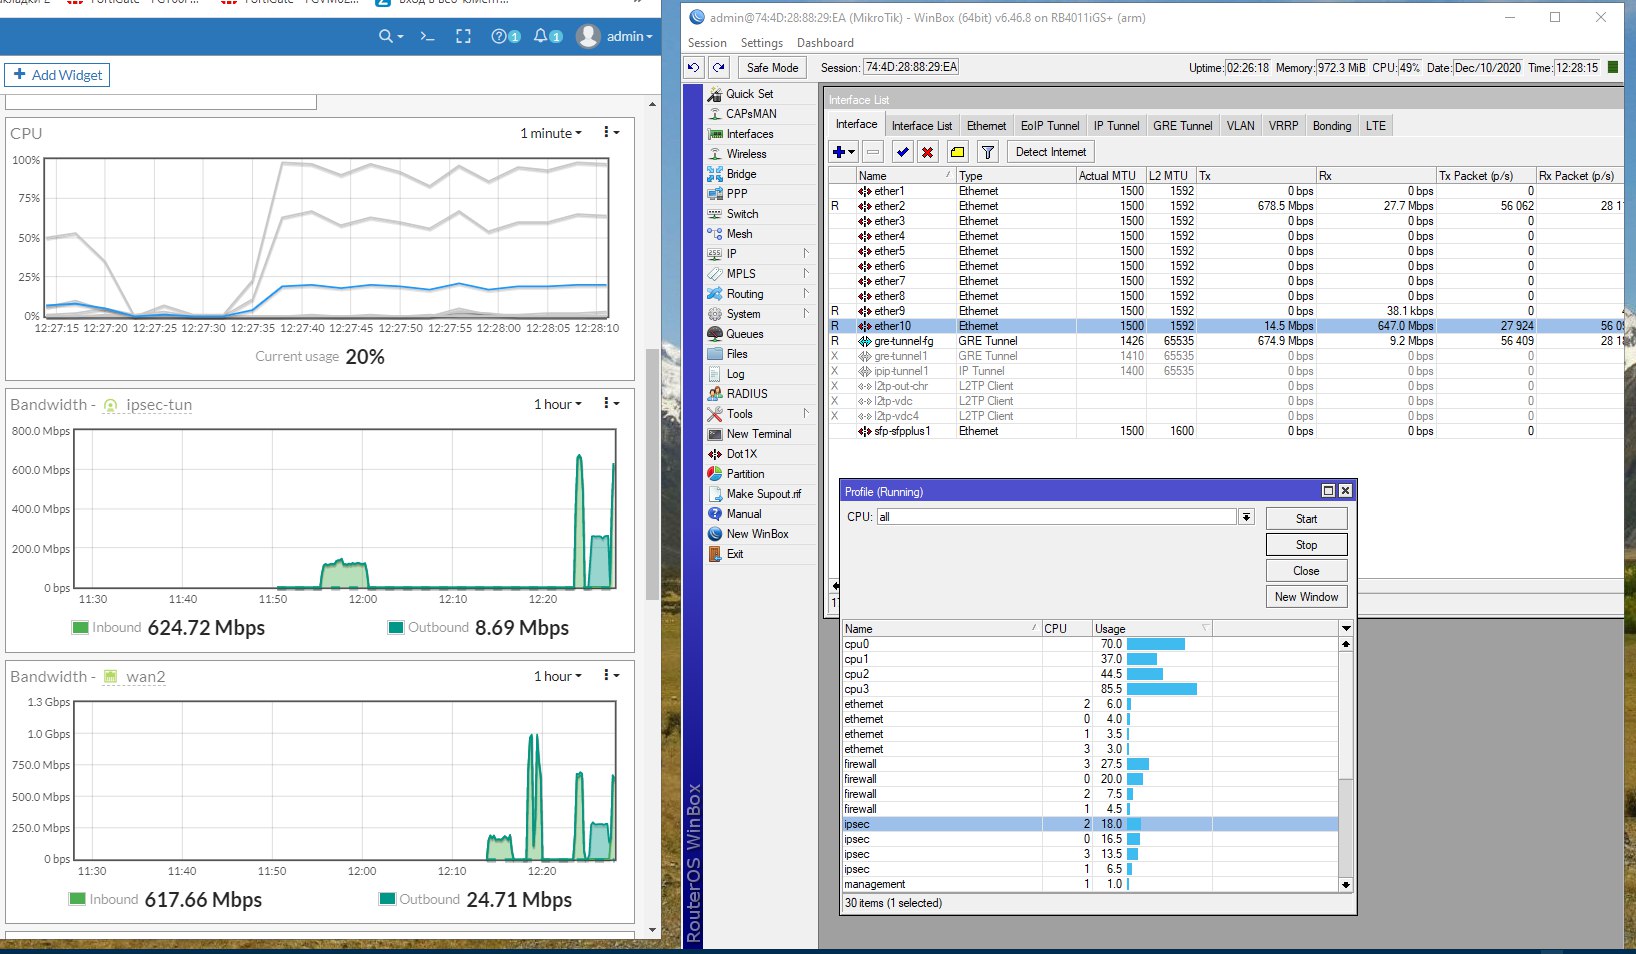
Task: Click the wan2 interface link
Action: (145, 677)
